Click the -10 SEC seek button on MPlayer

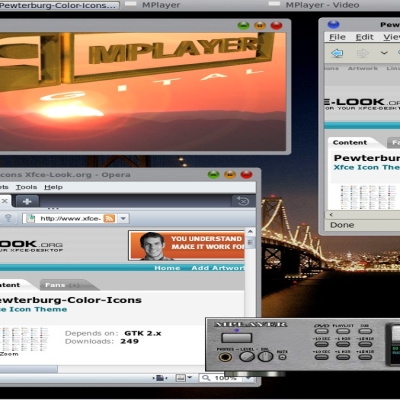pyautogui.click(x=321, y=344)
